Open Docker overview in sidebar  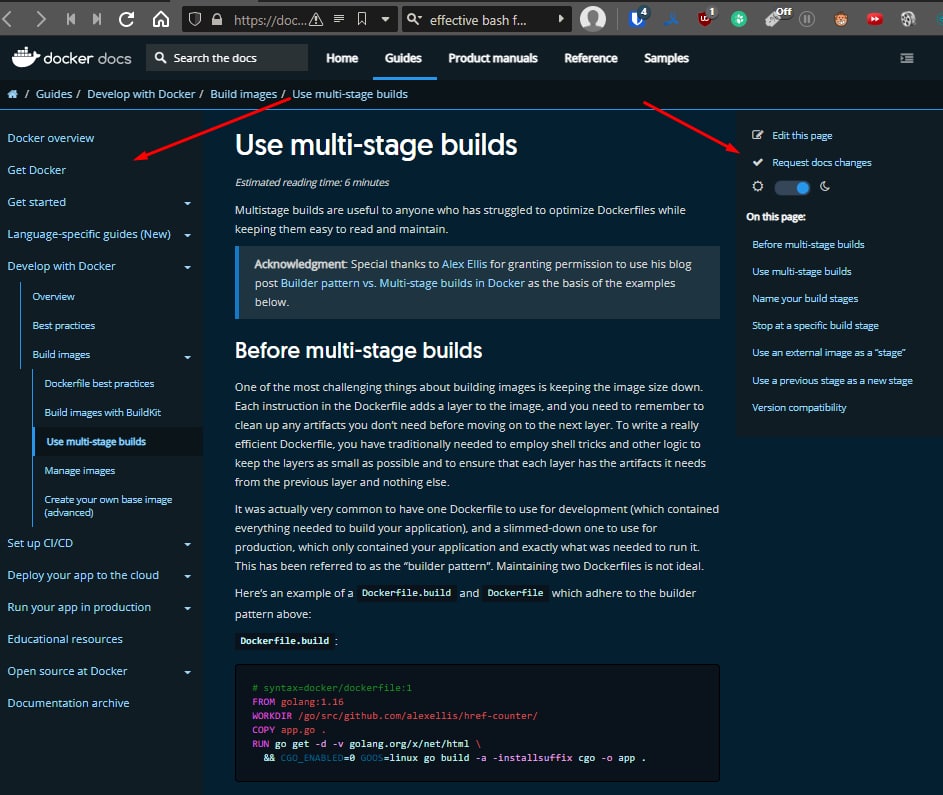click(x=51, y=138)
